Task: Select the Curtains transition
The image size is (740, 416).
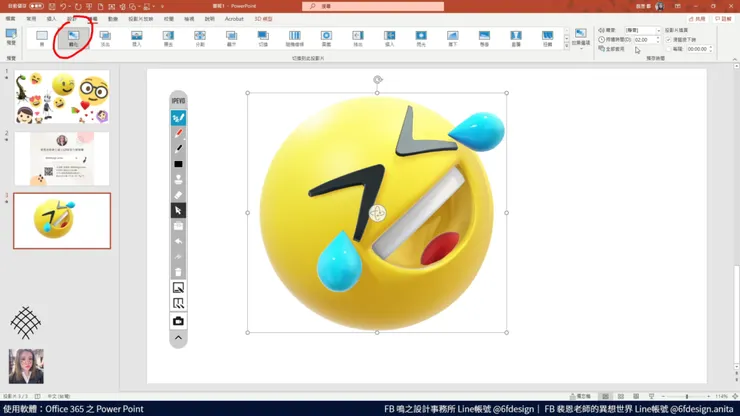Action: [516, 38]
